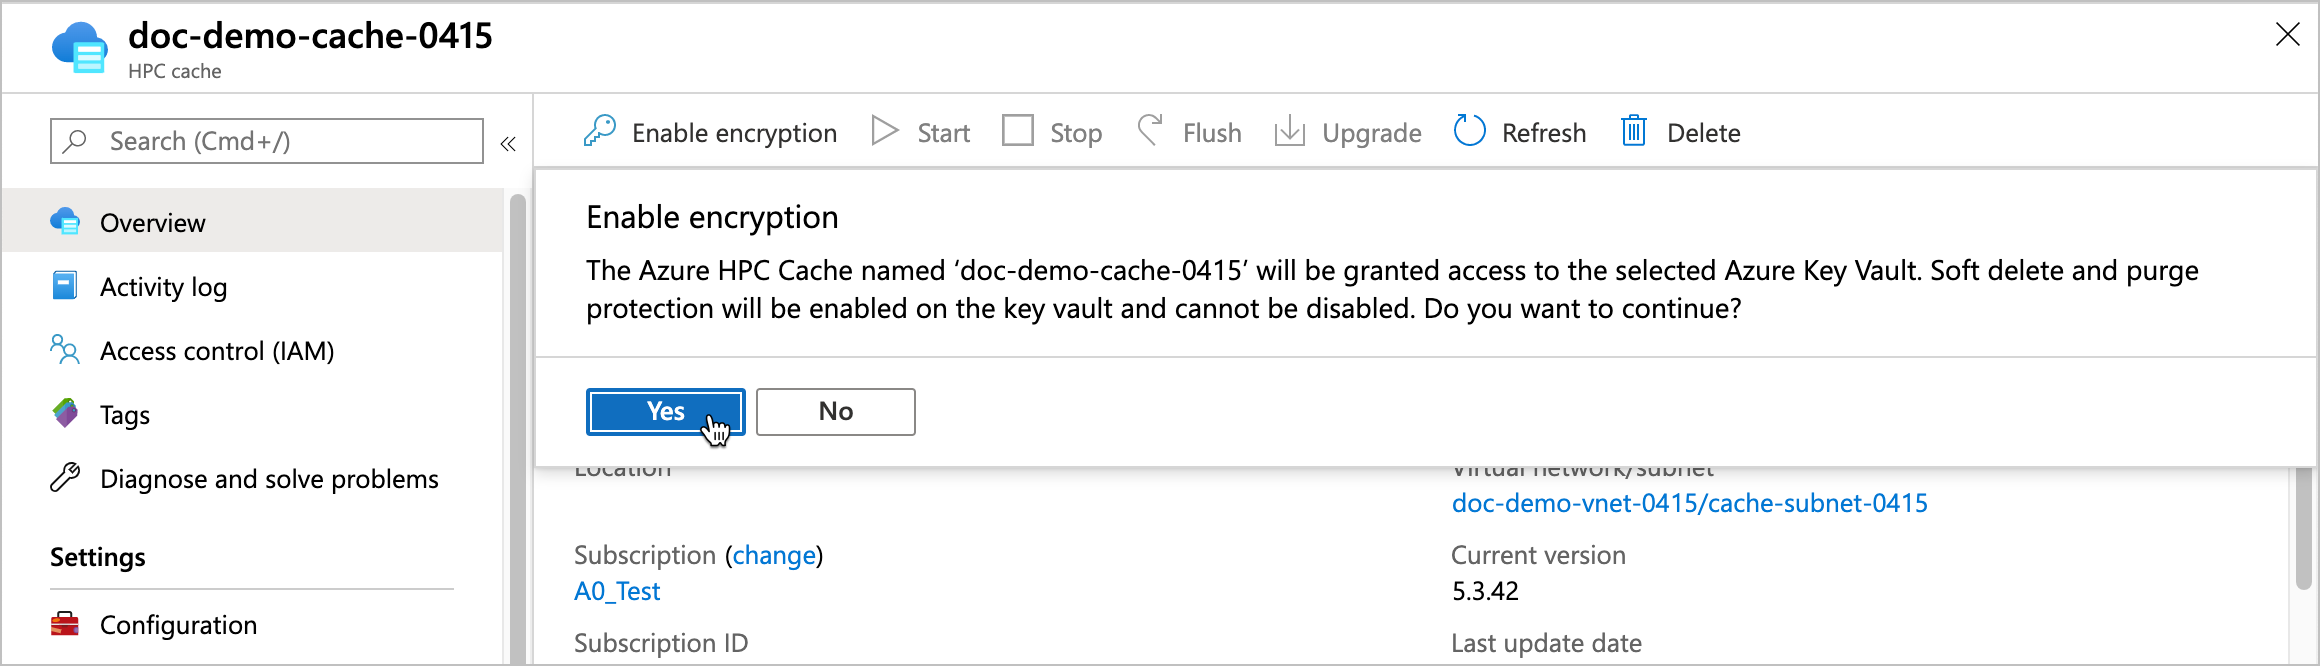2320x666 pixels.
Task: Open Diagnose and solve problems
Action: pos(268,479)
